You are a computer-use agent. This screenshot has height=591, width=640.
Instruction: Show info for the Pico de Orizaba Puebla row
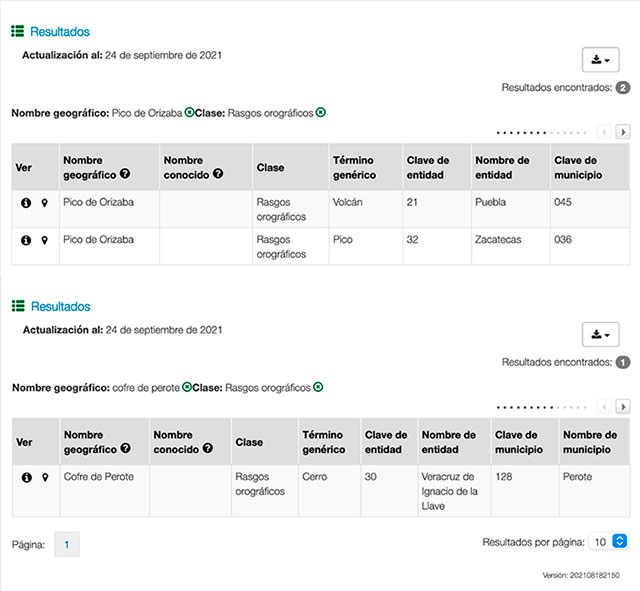[x=25, y=202]
